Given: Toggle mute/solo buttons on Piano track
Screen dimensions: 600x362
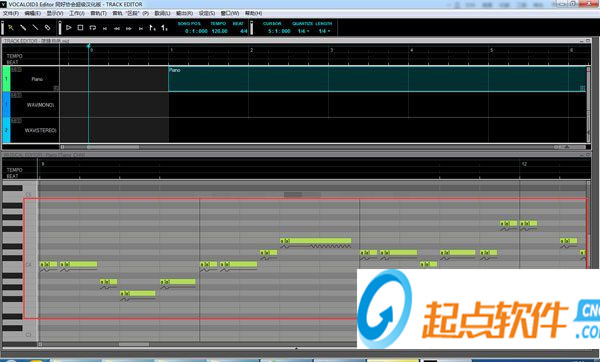Looking at the screenshot, I should [16, 70].
